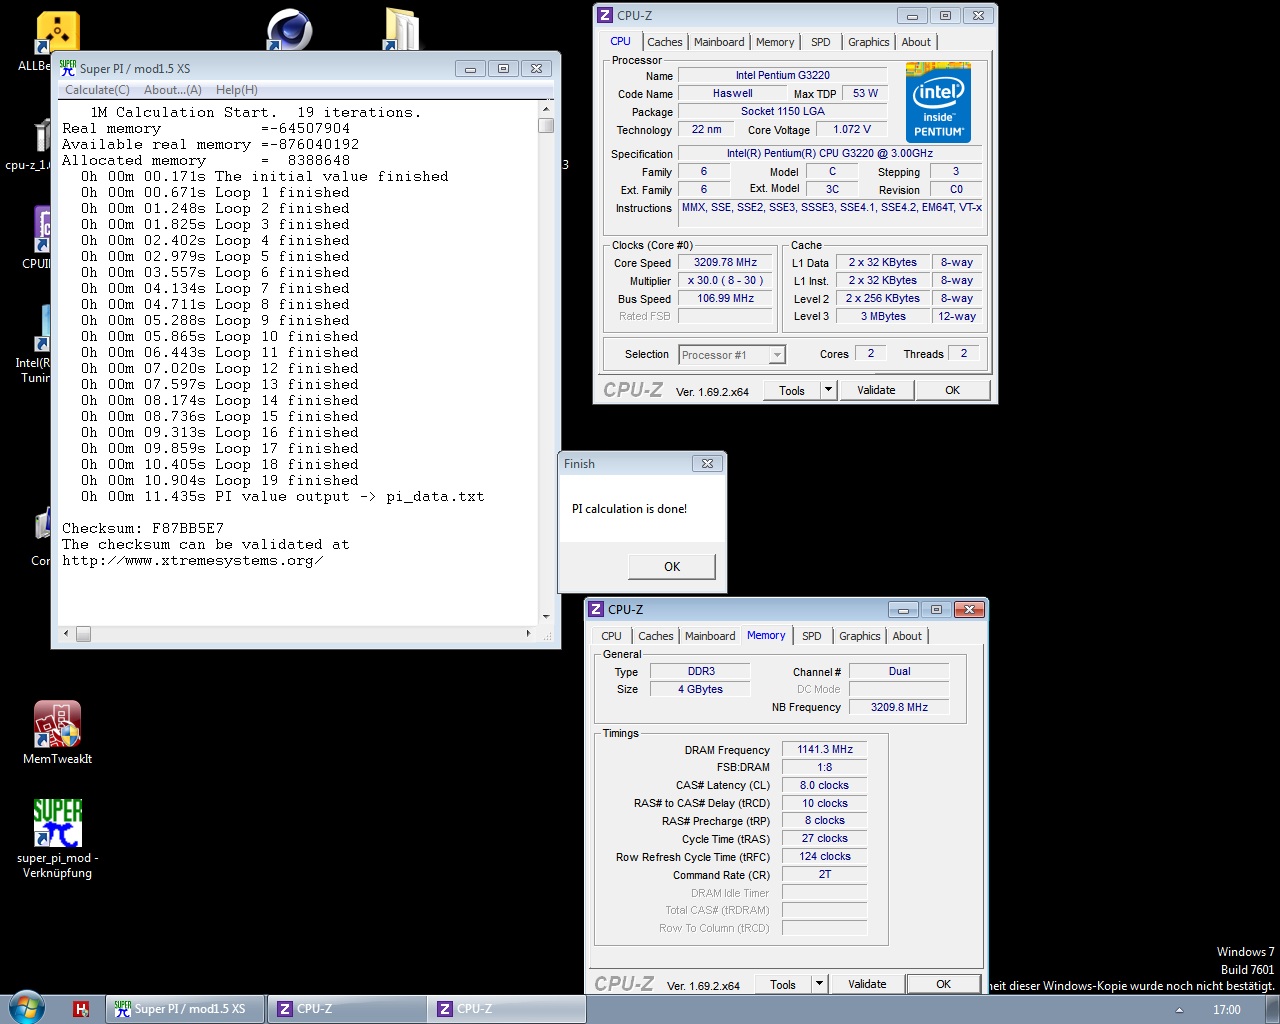Click Super PI vertical scrollbar down arrow

[x=546, y=617]
